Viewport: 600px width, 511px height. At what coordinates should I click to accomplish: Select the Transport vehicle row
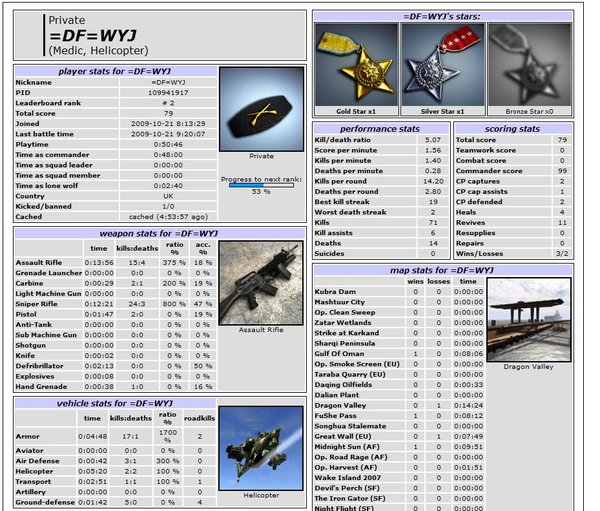(116, 482)
